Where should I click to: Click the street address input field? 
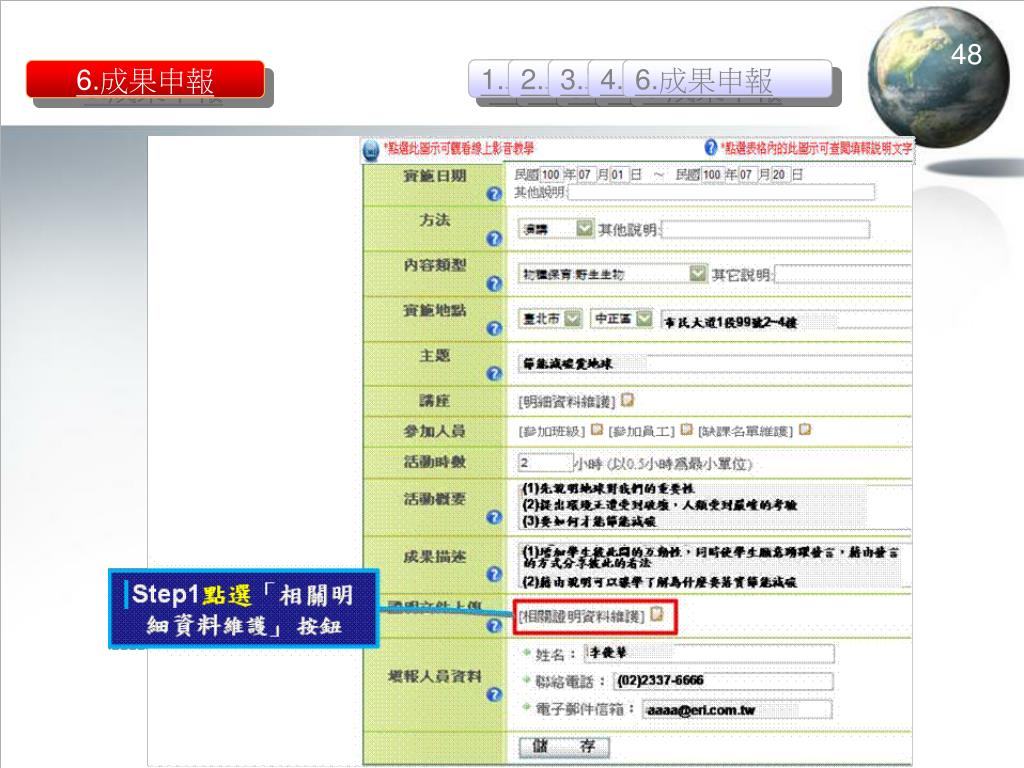click(x=786, y=321)
